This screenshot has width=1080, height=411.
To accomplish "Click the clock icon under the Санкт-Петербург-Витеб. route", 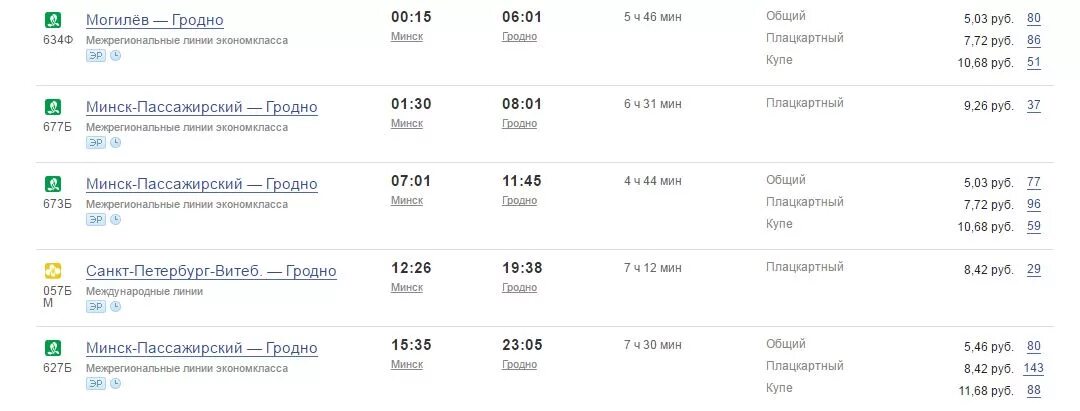I will (x=116, y=306).
